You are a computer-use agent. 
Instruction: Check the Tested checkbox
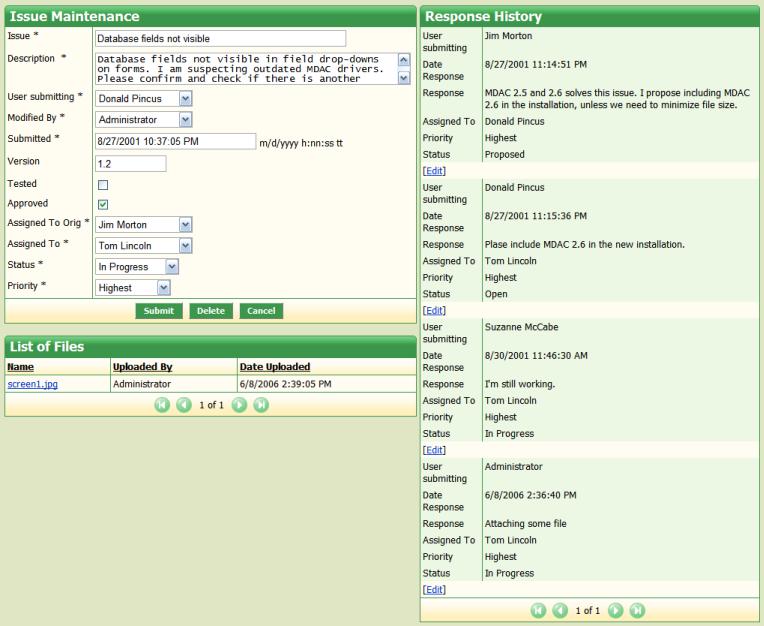coord(102,185)
